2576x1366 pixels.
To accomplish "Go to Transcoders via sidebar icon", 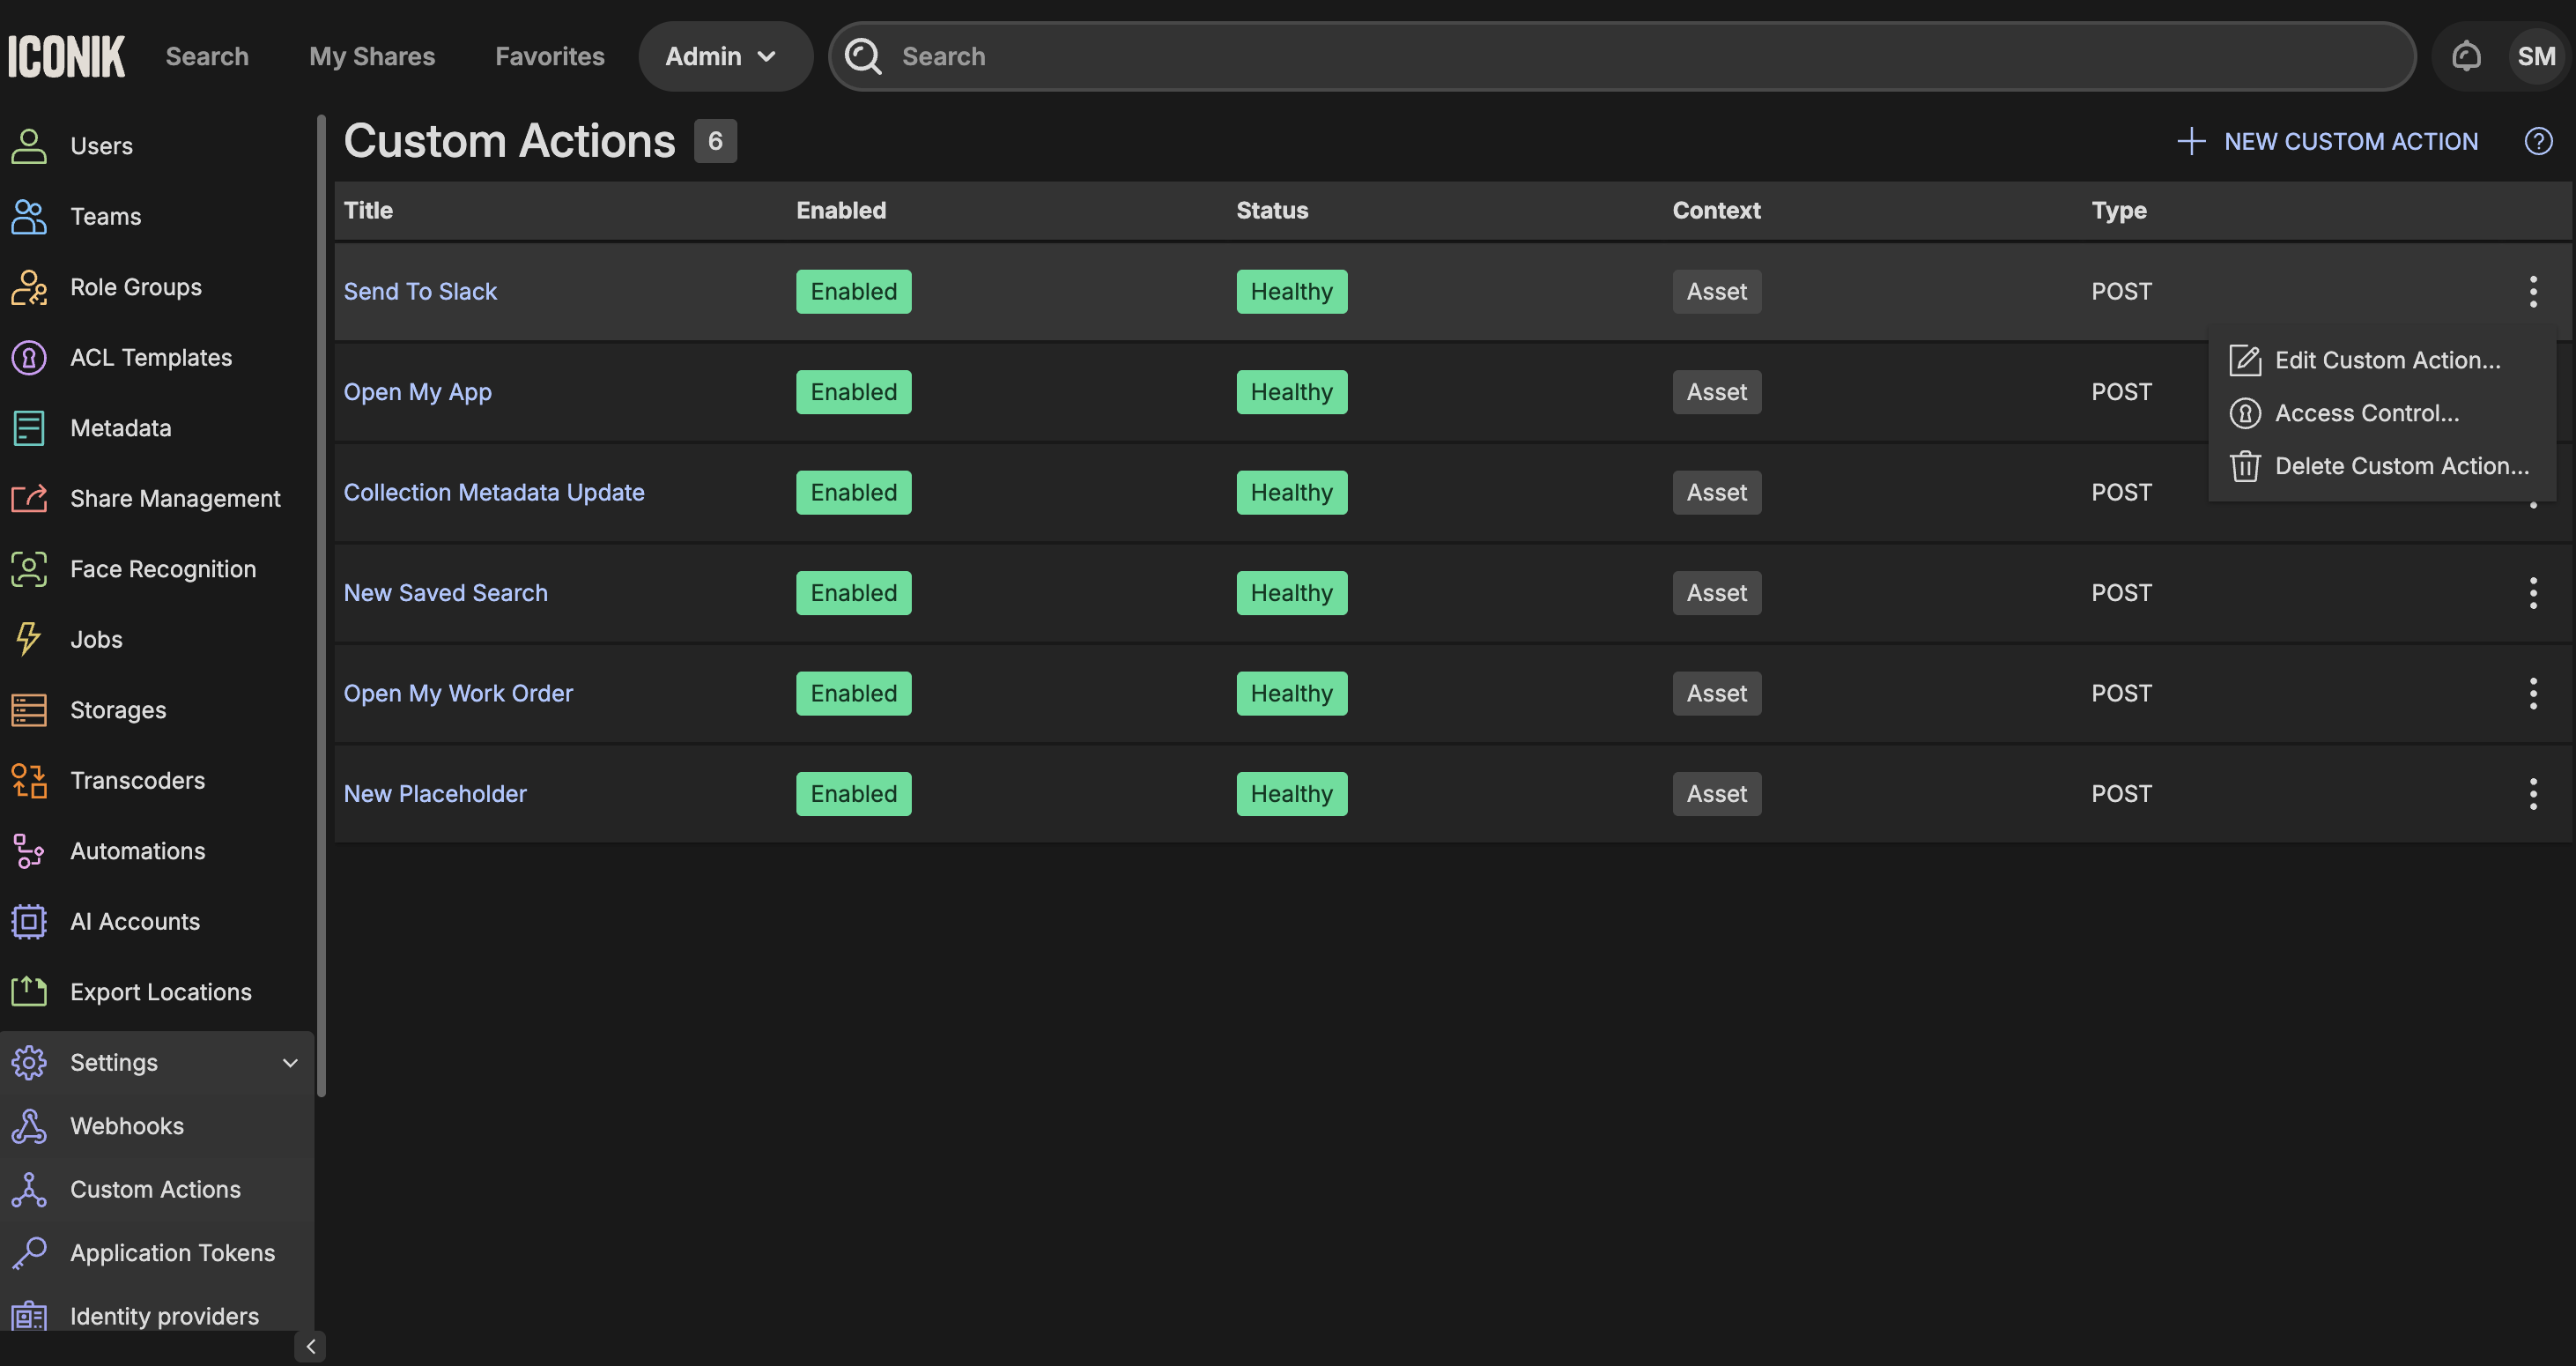I will (29, 780).
